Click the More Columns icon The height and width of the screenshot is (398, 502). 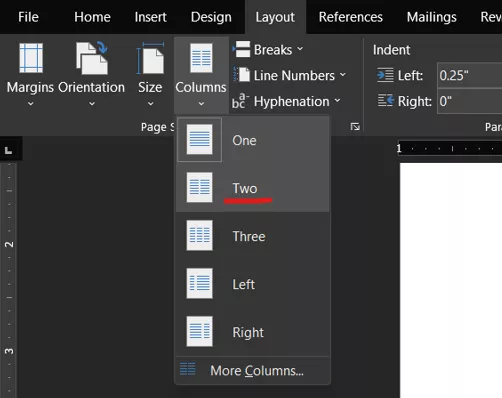click(x=188, y=369)
